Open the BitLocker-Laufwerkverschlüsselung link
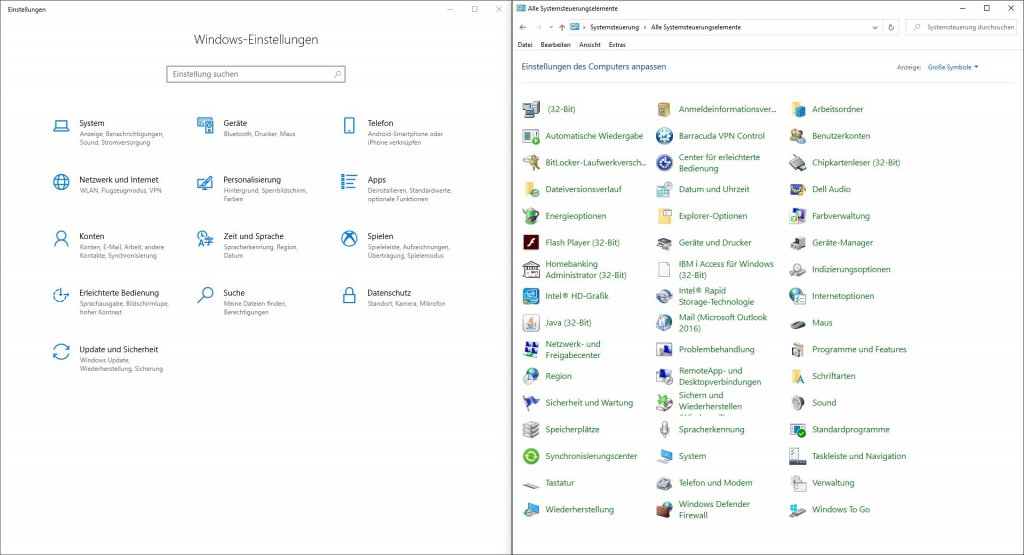1024x555 pixels. [x=596, y=163]
